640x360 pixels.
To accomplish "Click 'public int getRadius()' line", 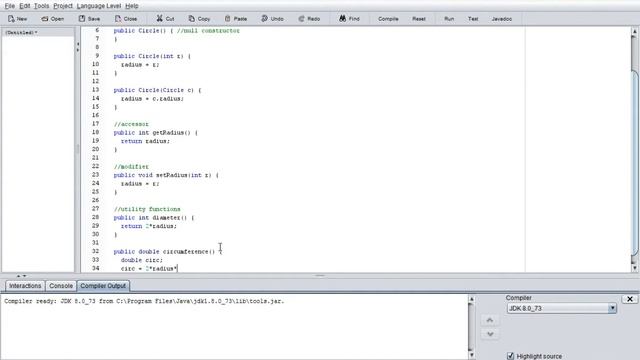I will [x=156, y=133].
